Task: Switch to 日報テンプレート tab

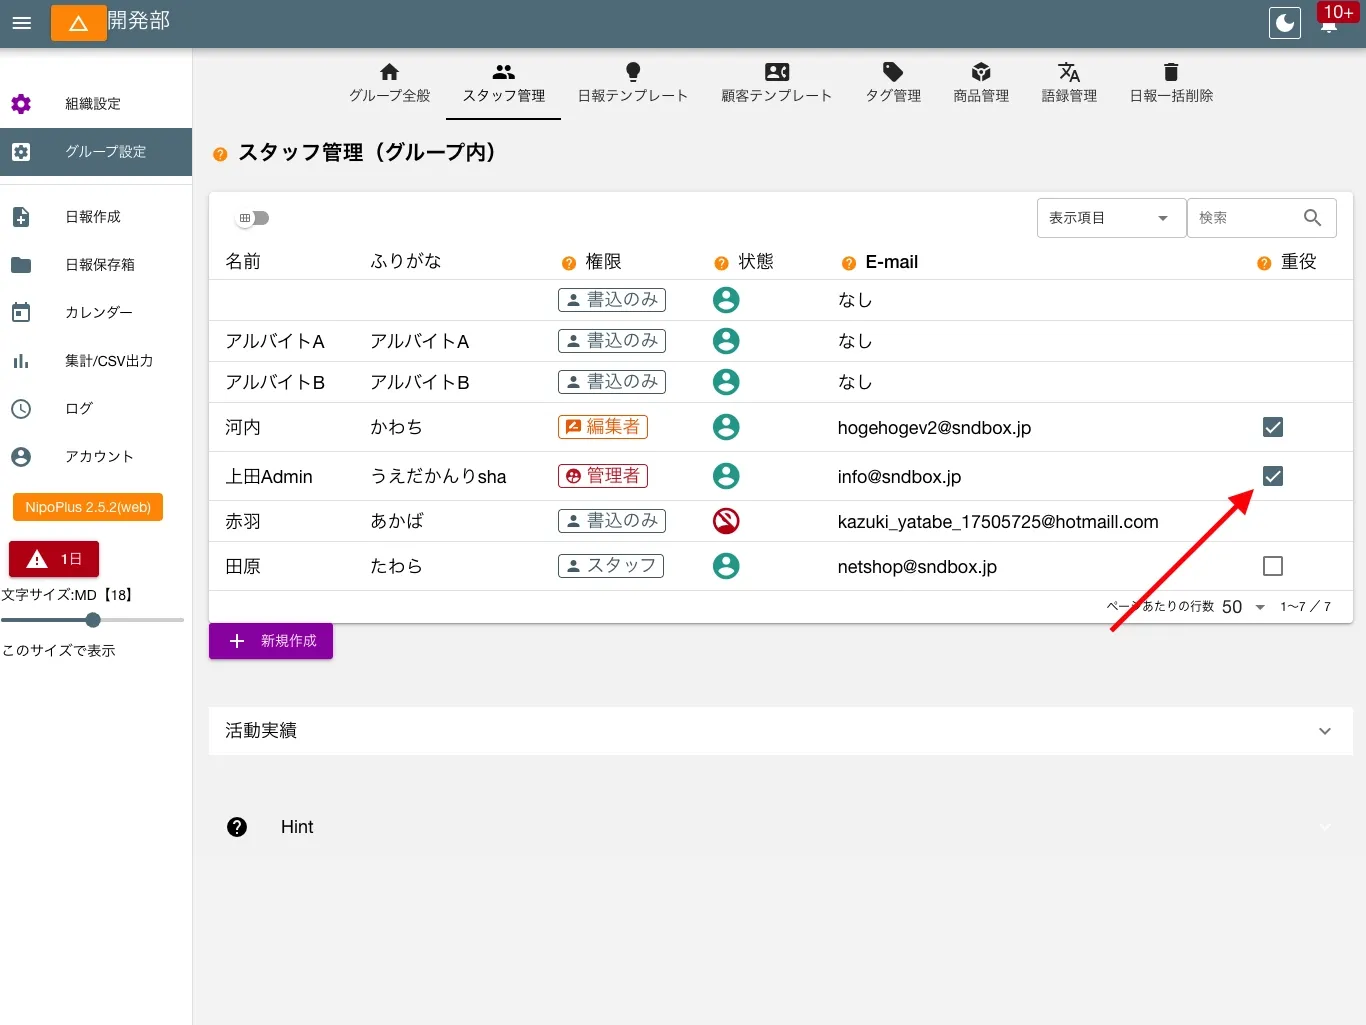Action: click(x=633, y=84)
